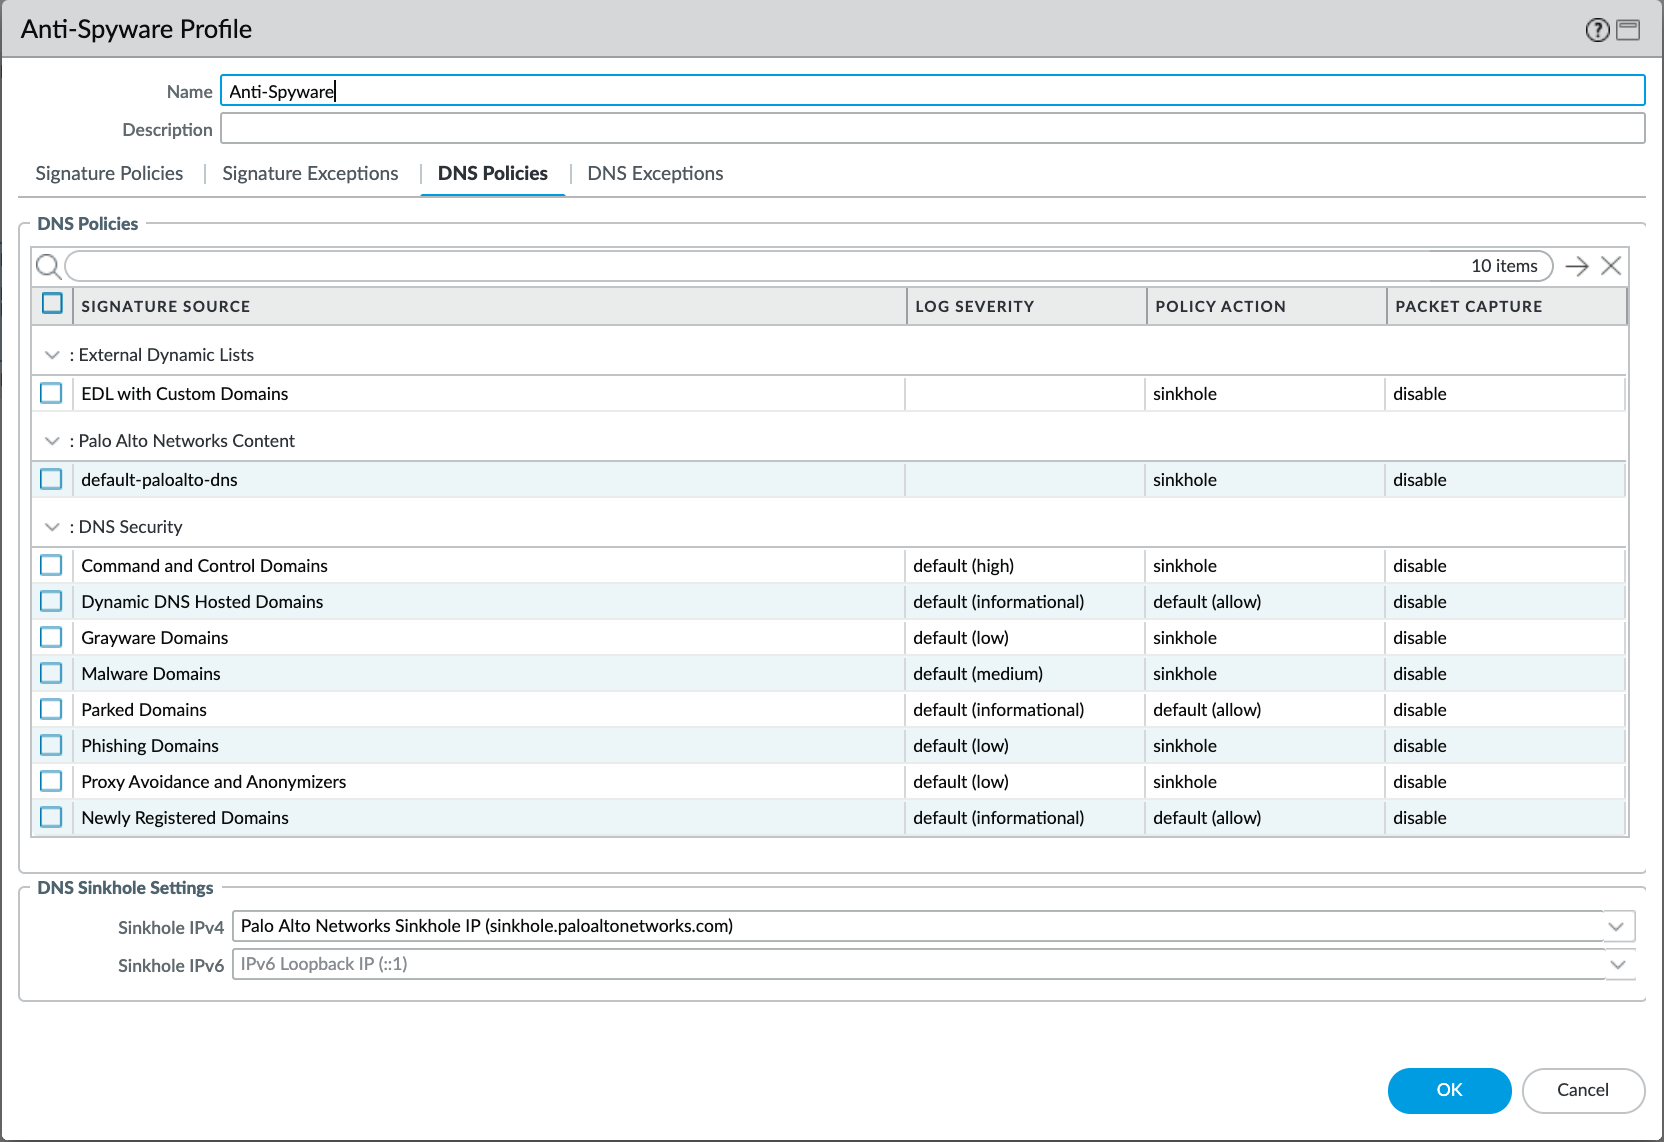1664x1142 pixels.
Task: Enable the Phishing Domains checkbox
Action: point(51,745)
